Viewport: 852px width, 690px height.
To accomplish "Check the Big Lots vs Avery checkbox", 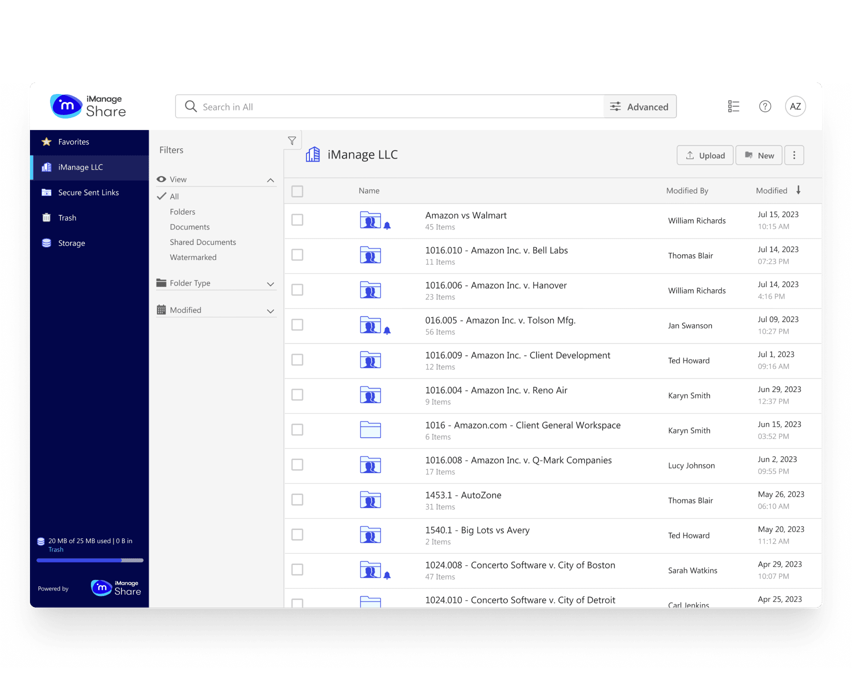I will tap(297, 535).
